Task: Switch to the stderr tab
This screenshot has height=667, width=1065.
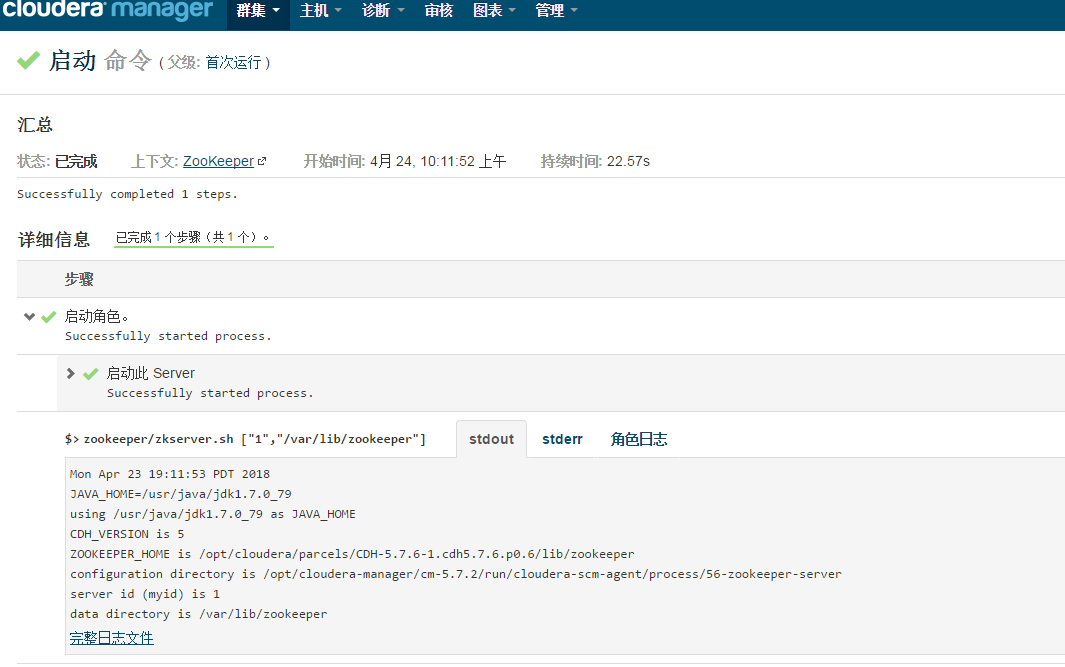Action: (x=562, y=439)
